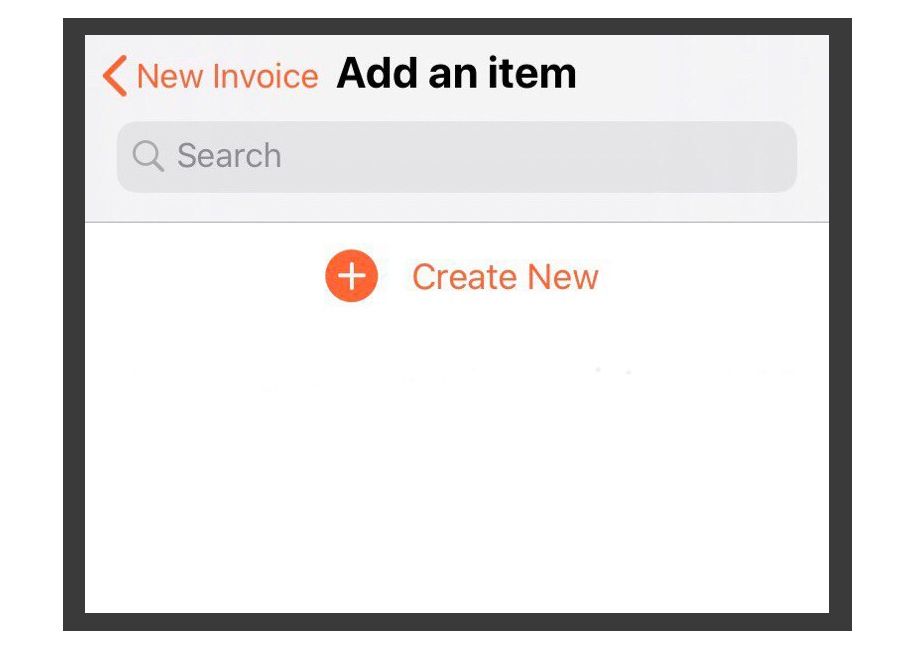The image size is (915, 650).
Task: Return to the New Invoice screen
Action: [x=211, y=76]
